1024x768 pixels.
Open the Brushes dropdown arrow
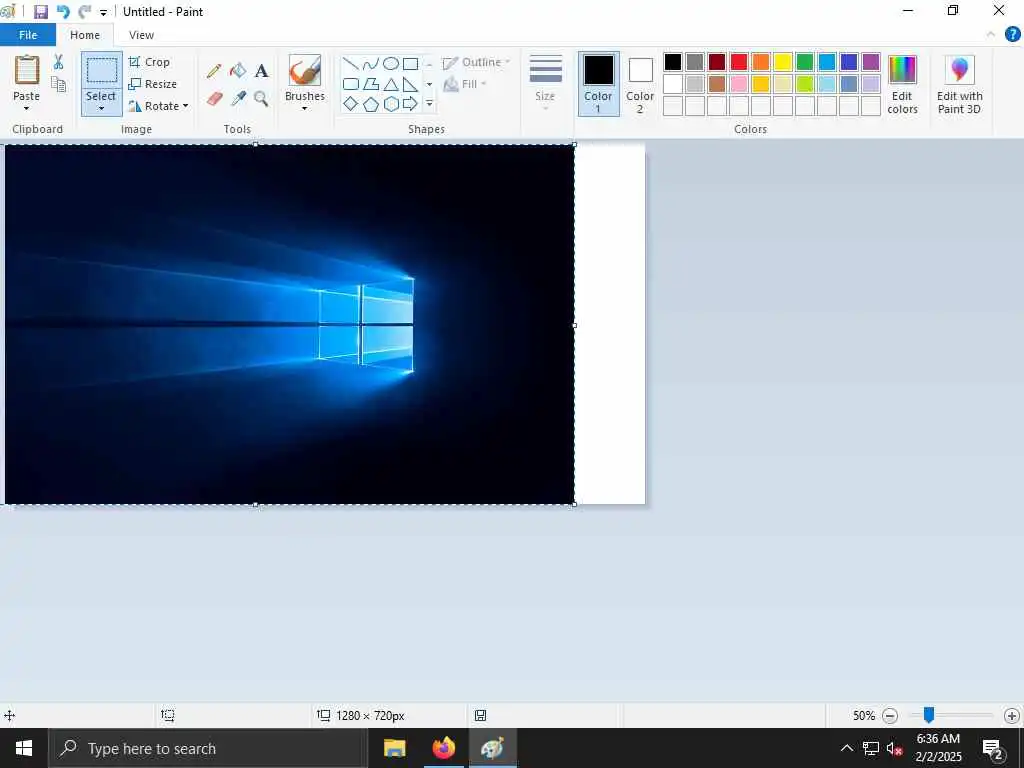coord(305,108)
